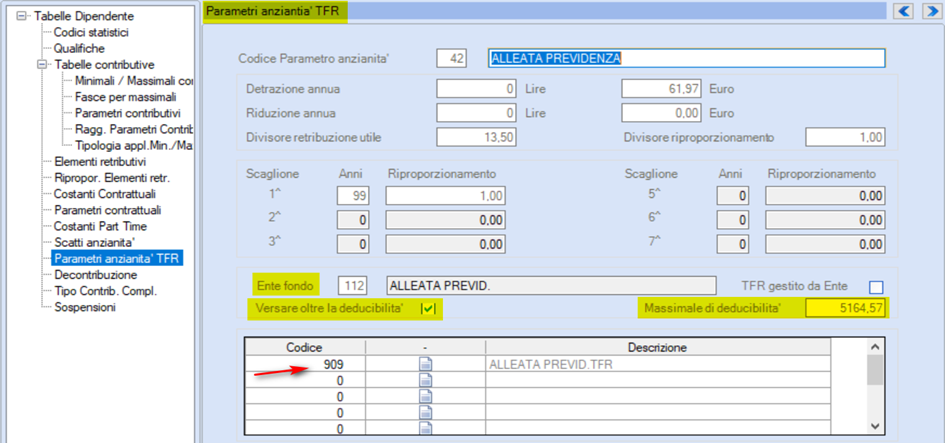Open Ragg. Parametri Contrib tree entry
The height and width of the screenshot is (443, 945).
pos(133,129)
